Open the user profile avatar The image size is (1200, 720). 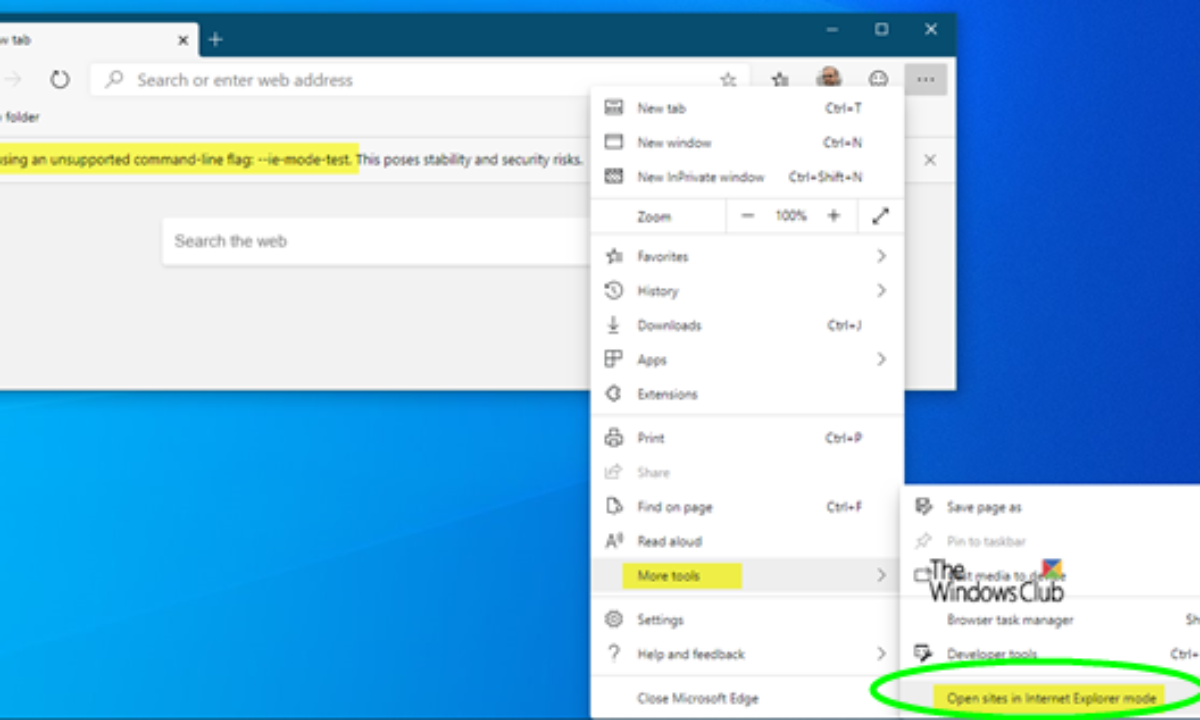(x=828, y=79)
